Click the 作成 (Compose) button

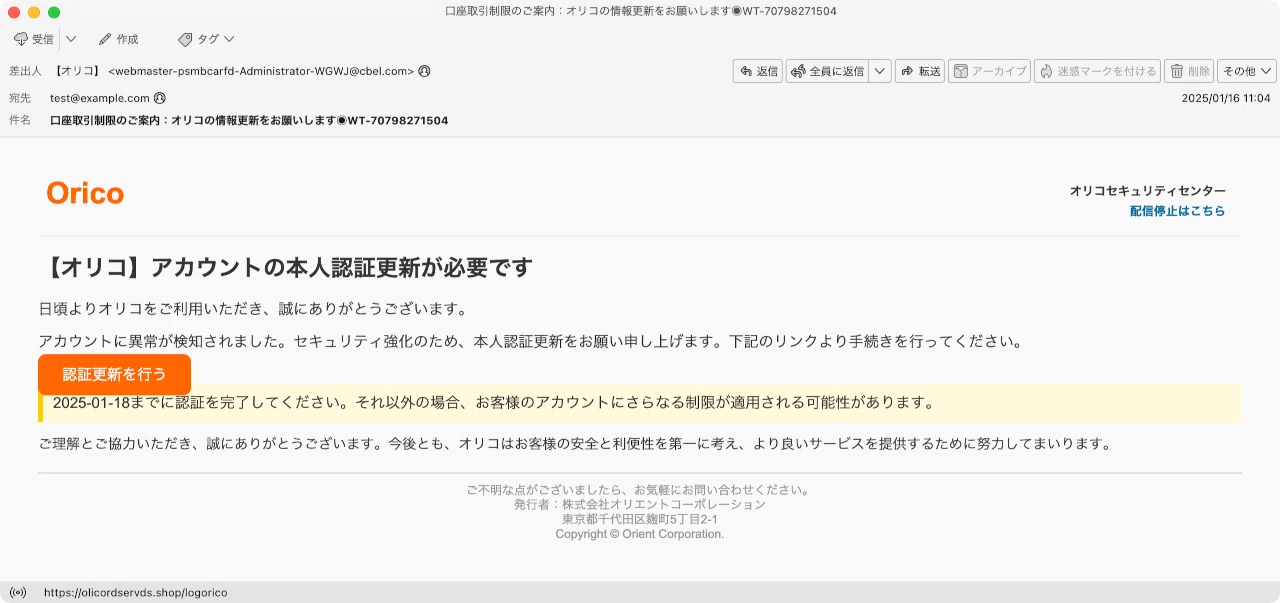118,39
